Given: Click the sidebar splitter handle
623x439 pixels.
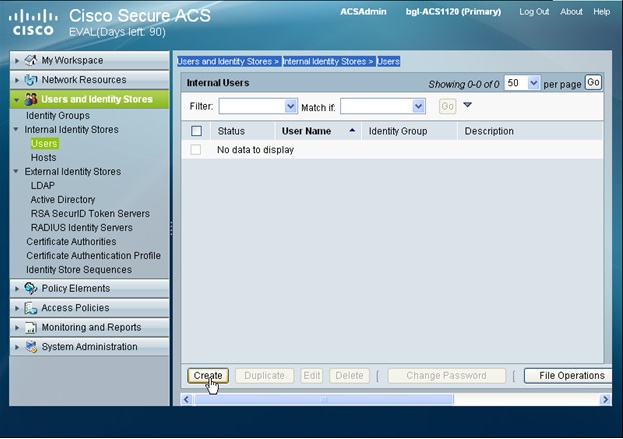Looking at the screenshot, I should (171, 228).
